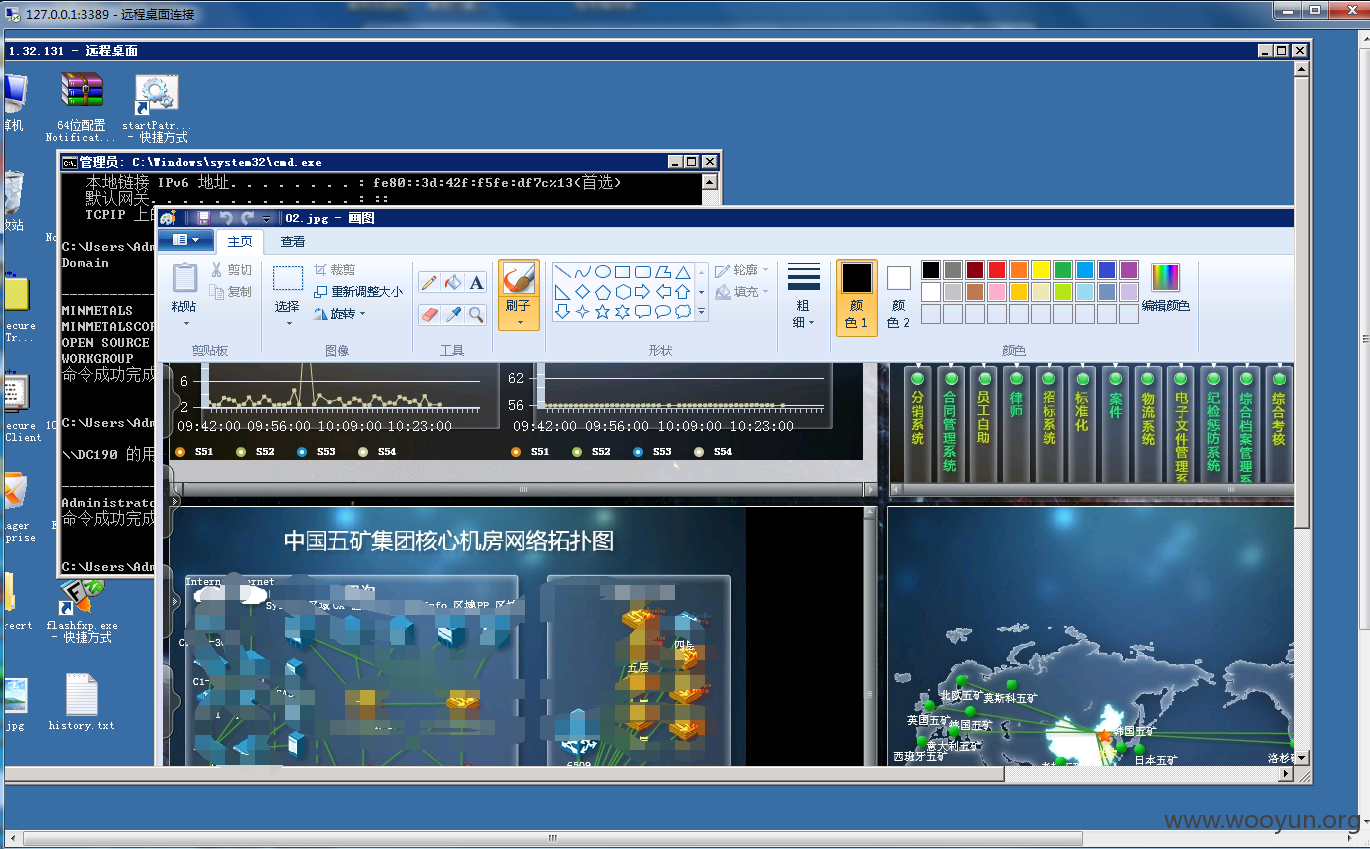1370x849 pixels.
Task: Select the Magnifier tool in Paint
Action: 476,314
